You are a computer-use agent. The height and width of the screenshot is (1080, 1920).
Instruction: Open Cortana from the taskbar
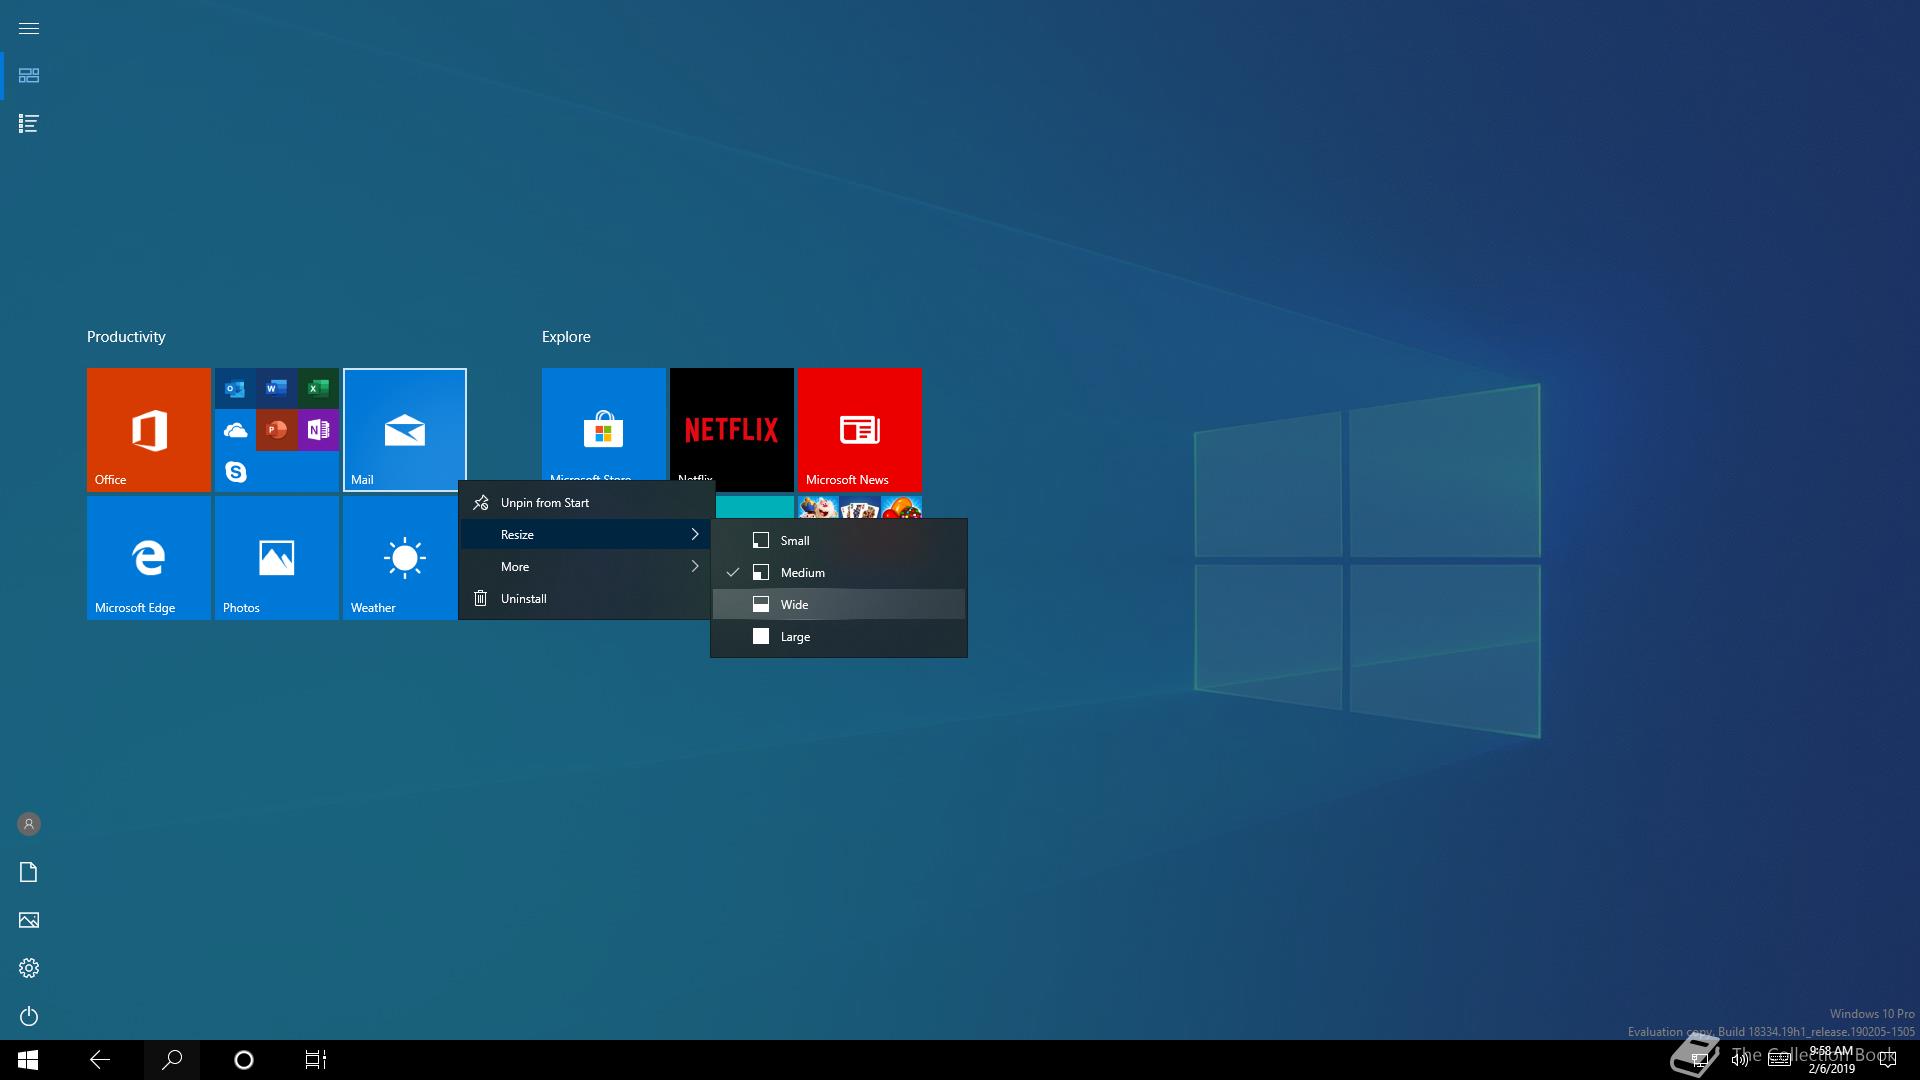click(x=244, y=1060)
